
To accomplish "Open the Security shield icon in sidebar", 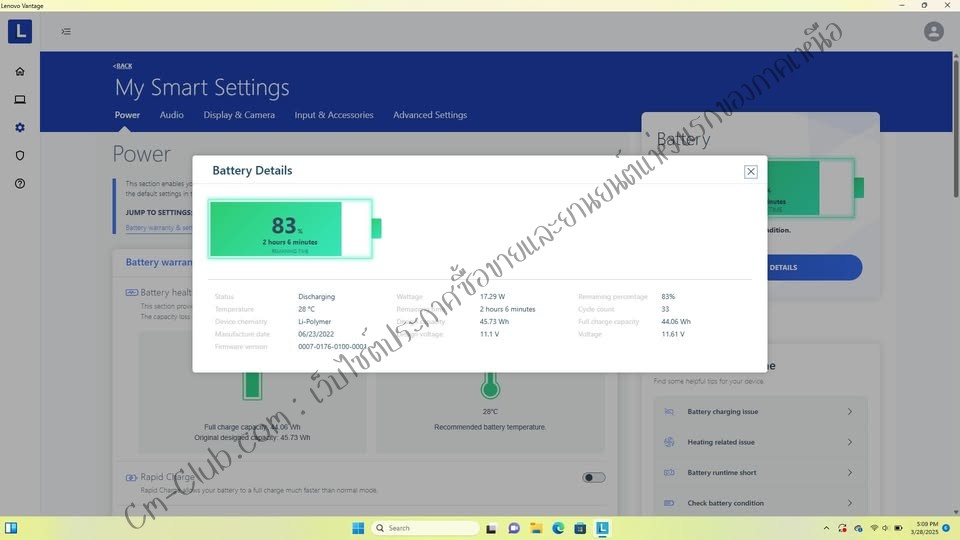I will point(20,156).
